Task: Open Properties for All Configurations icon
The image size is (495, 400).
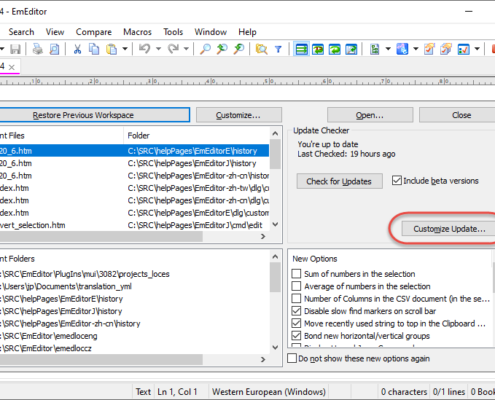Action: pos(446,49)
